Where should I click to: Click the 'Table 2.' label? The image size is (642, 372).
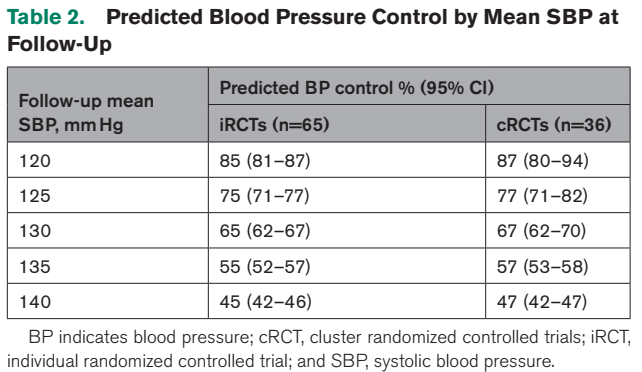click(x=46, y=17)
